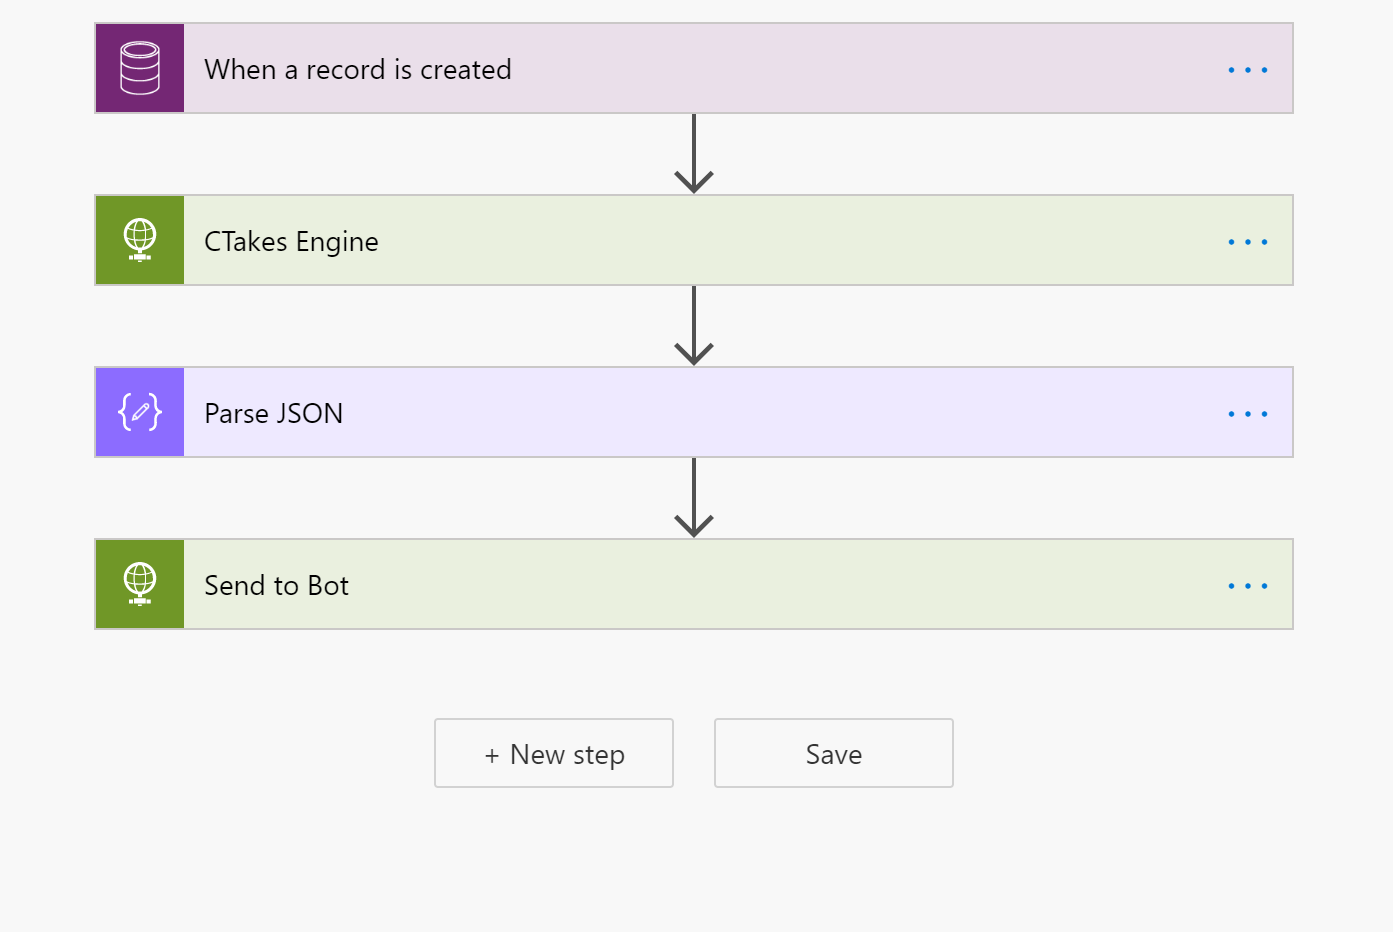Open the ellipsis menu for When a record is created

(1247, 70)
